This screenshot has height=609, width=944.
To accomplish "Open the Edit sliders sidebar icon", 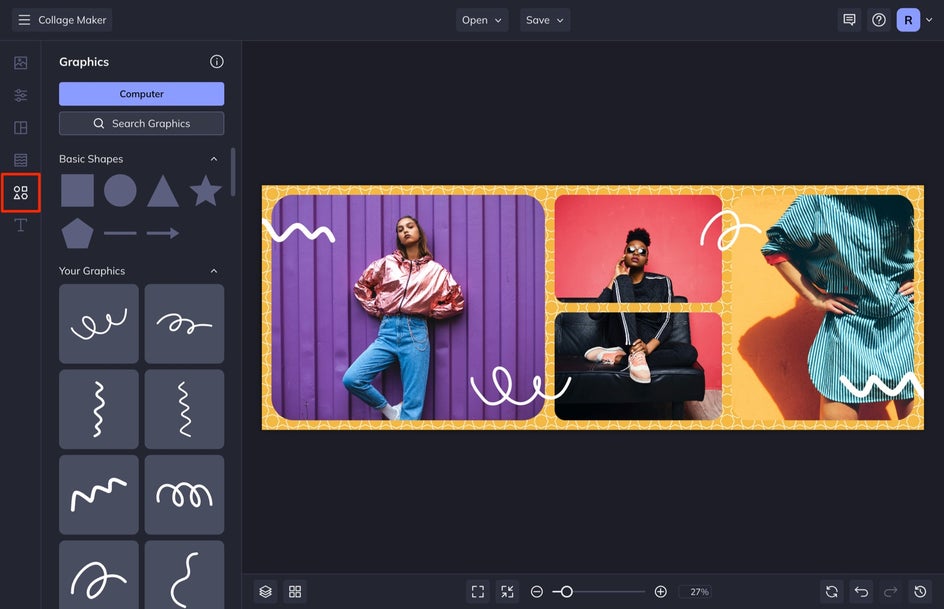I will click(20, 95).
